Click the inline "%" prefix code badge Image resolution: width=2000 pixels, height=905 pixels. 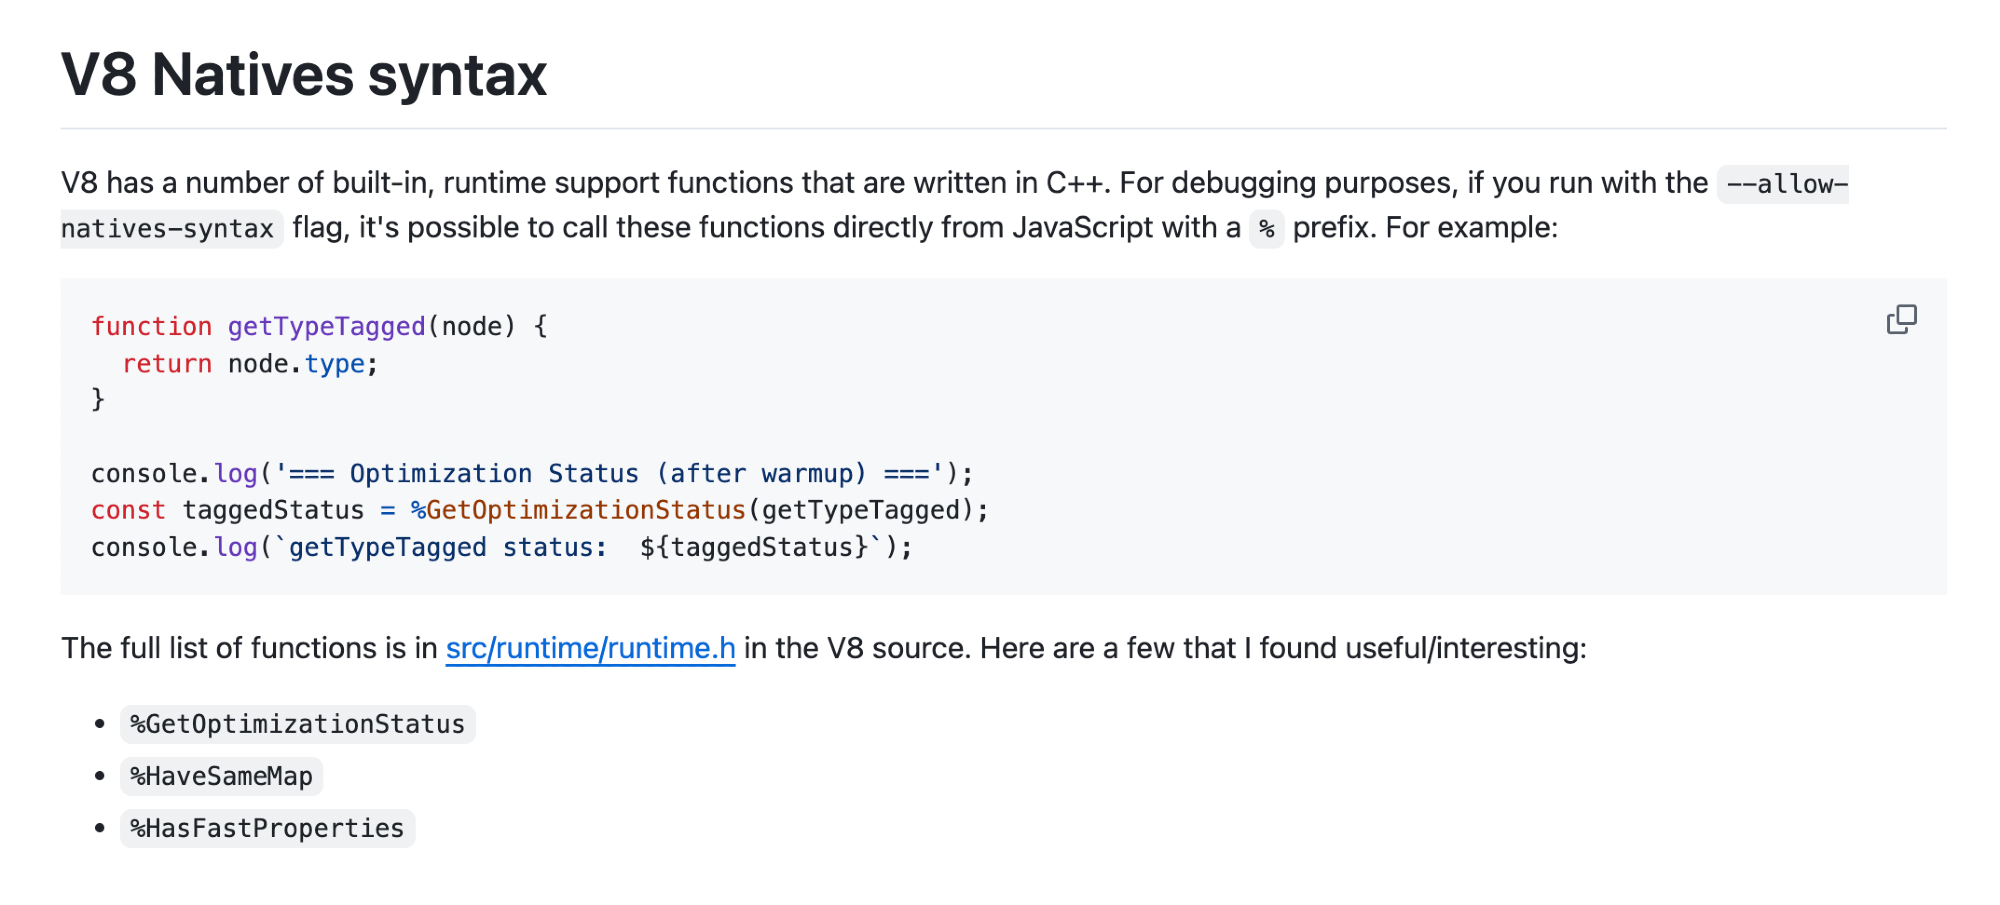[x=1266, y=229]
